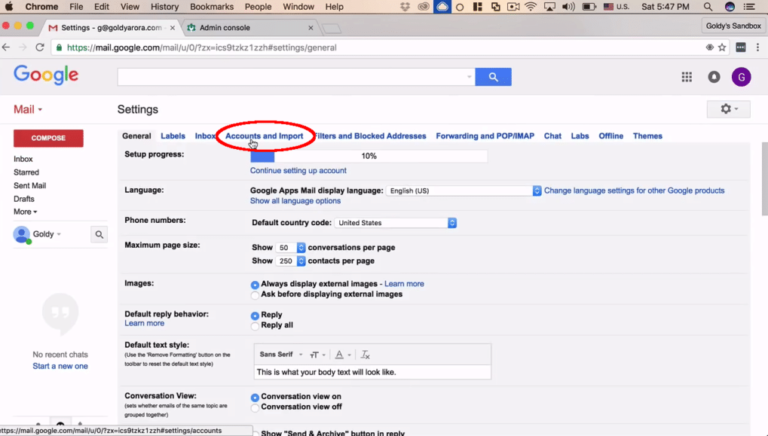768x436 pixels.
Task: Open the Chrome three-dot menu
Action: coord(758,48)
